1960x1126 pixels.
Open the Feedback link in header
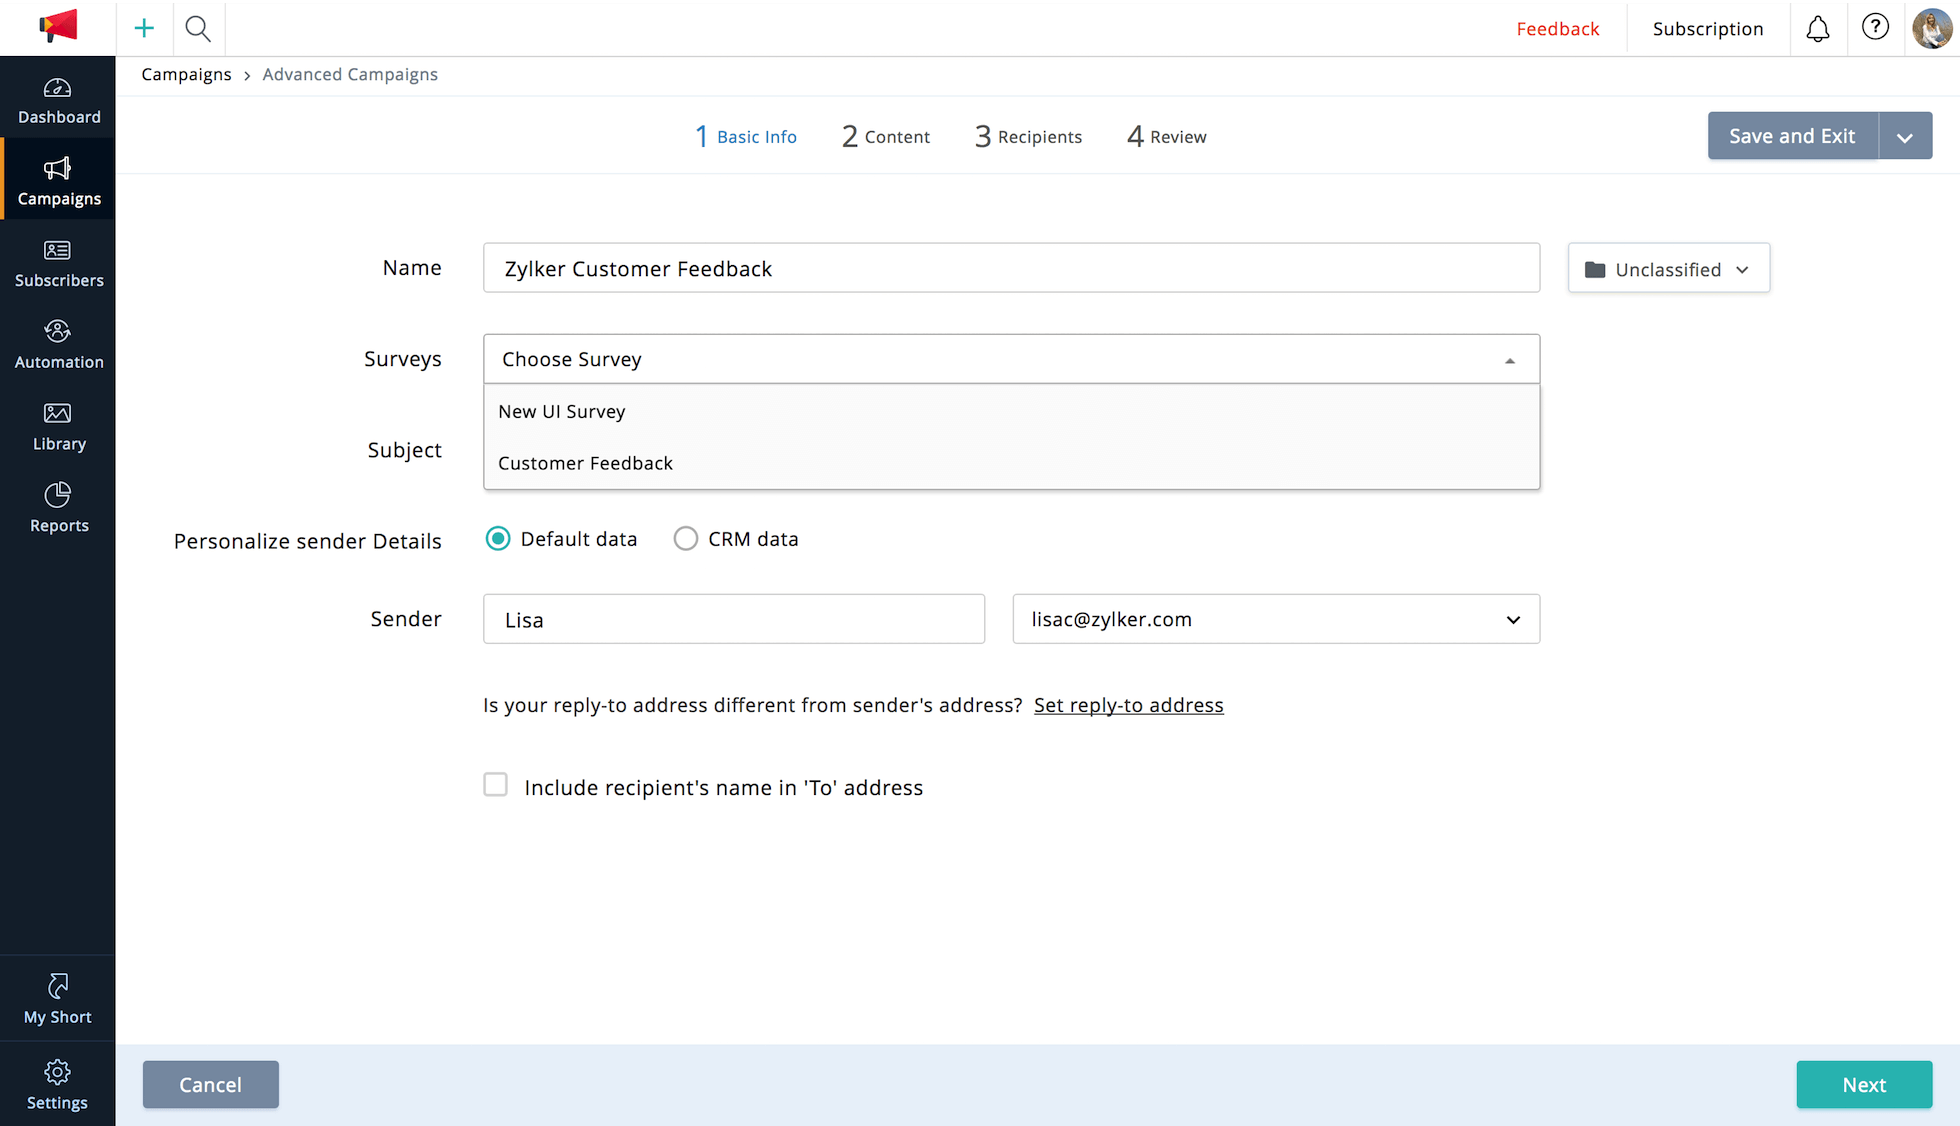pyautogui.click(x=1557, y=29)
